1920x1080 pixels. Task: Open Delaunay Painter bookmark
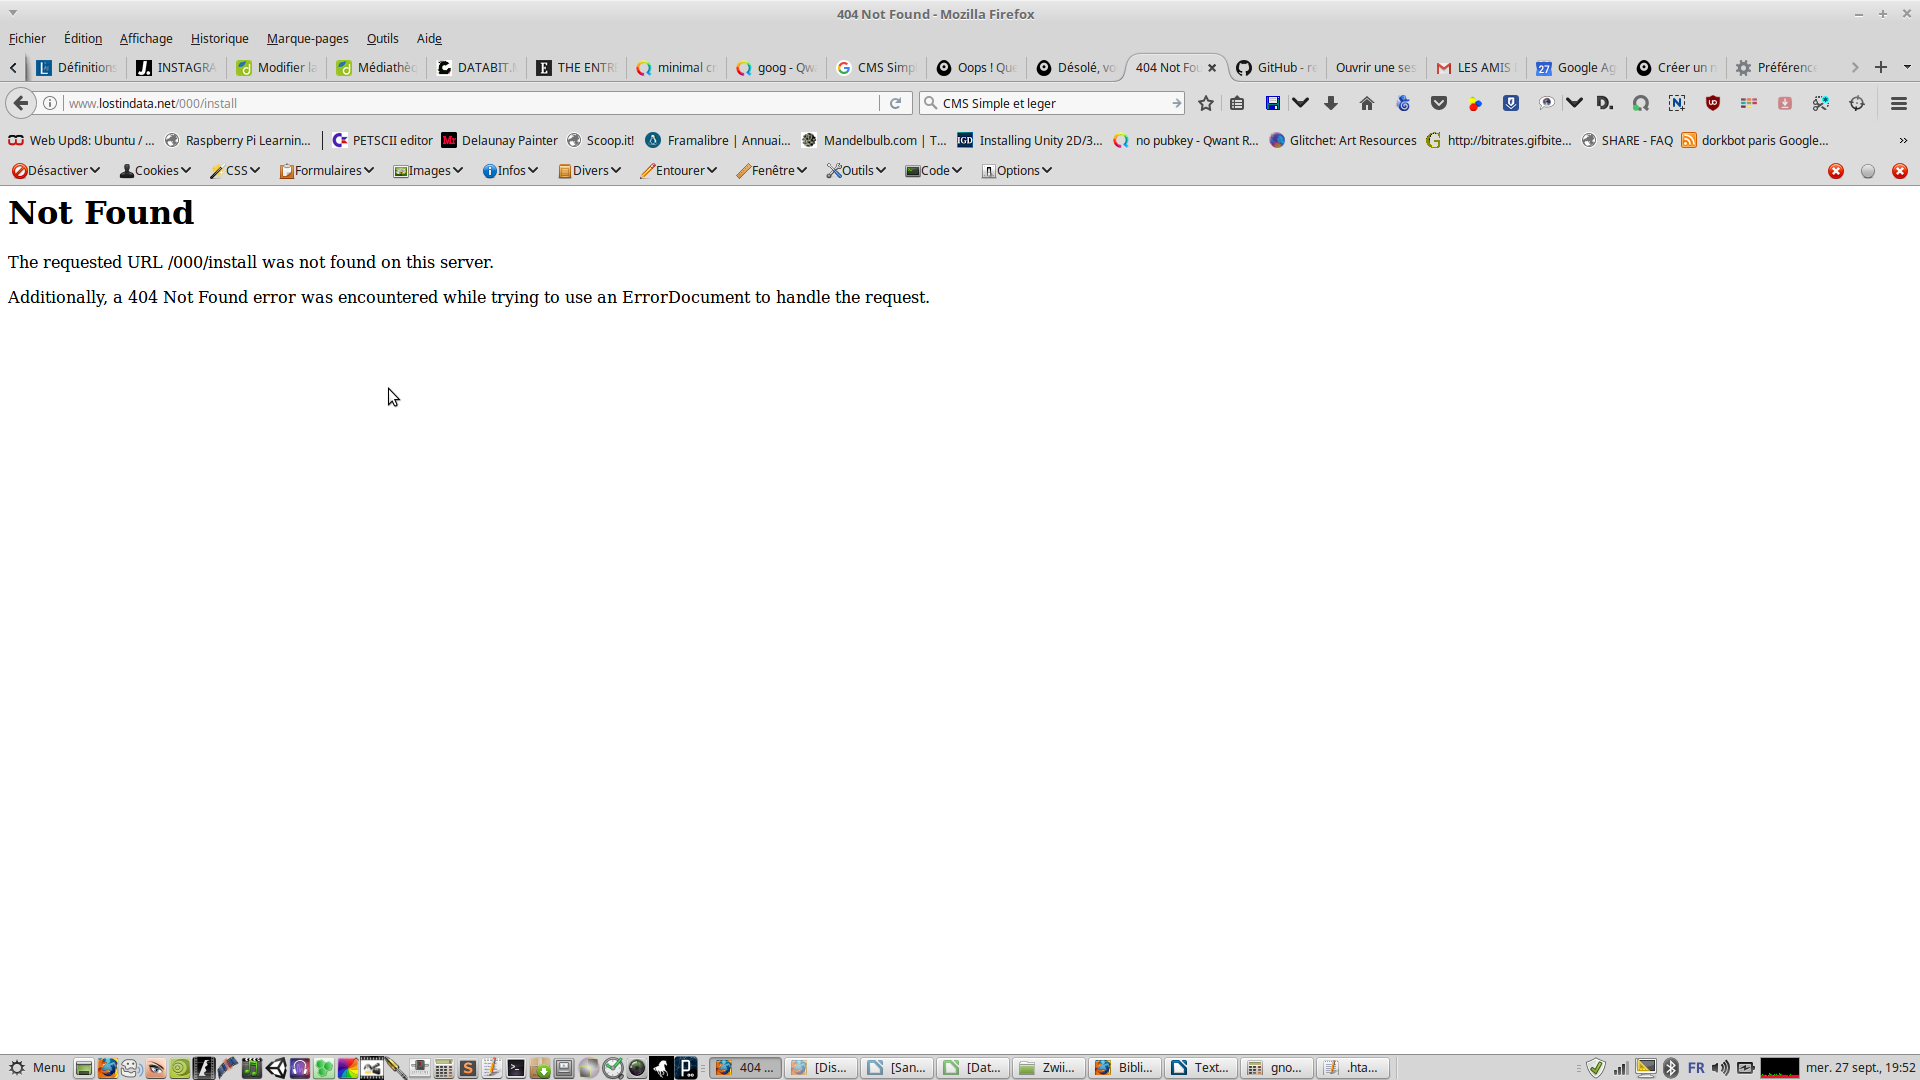pyautogui.click(x=500, y=141)
